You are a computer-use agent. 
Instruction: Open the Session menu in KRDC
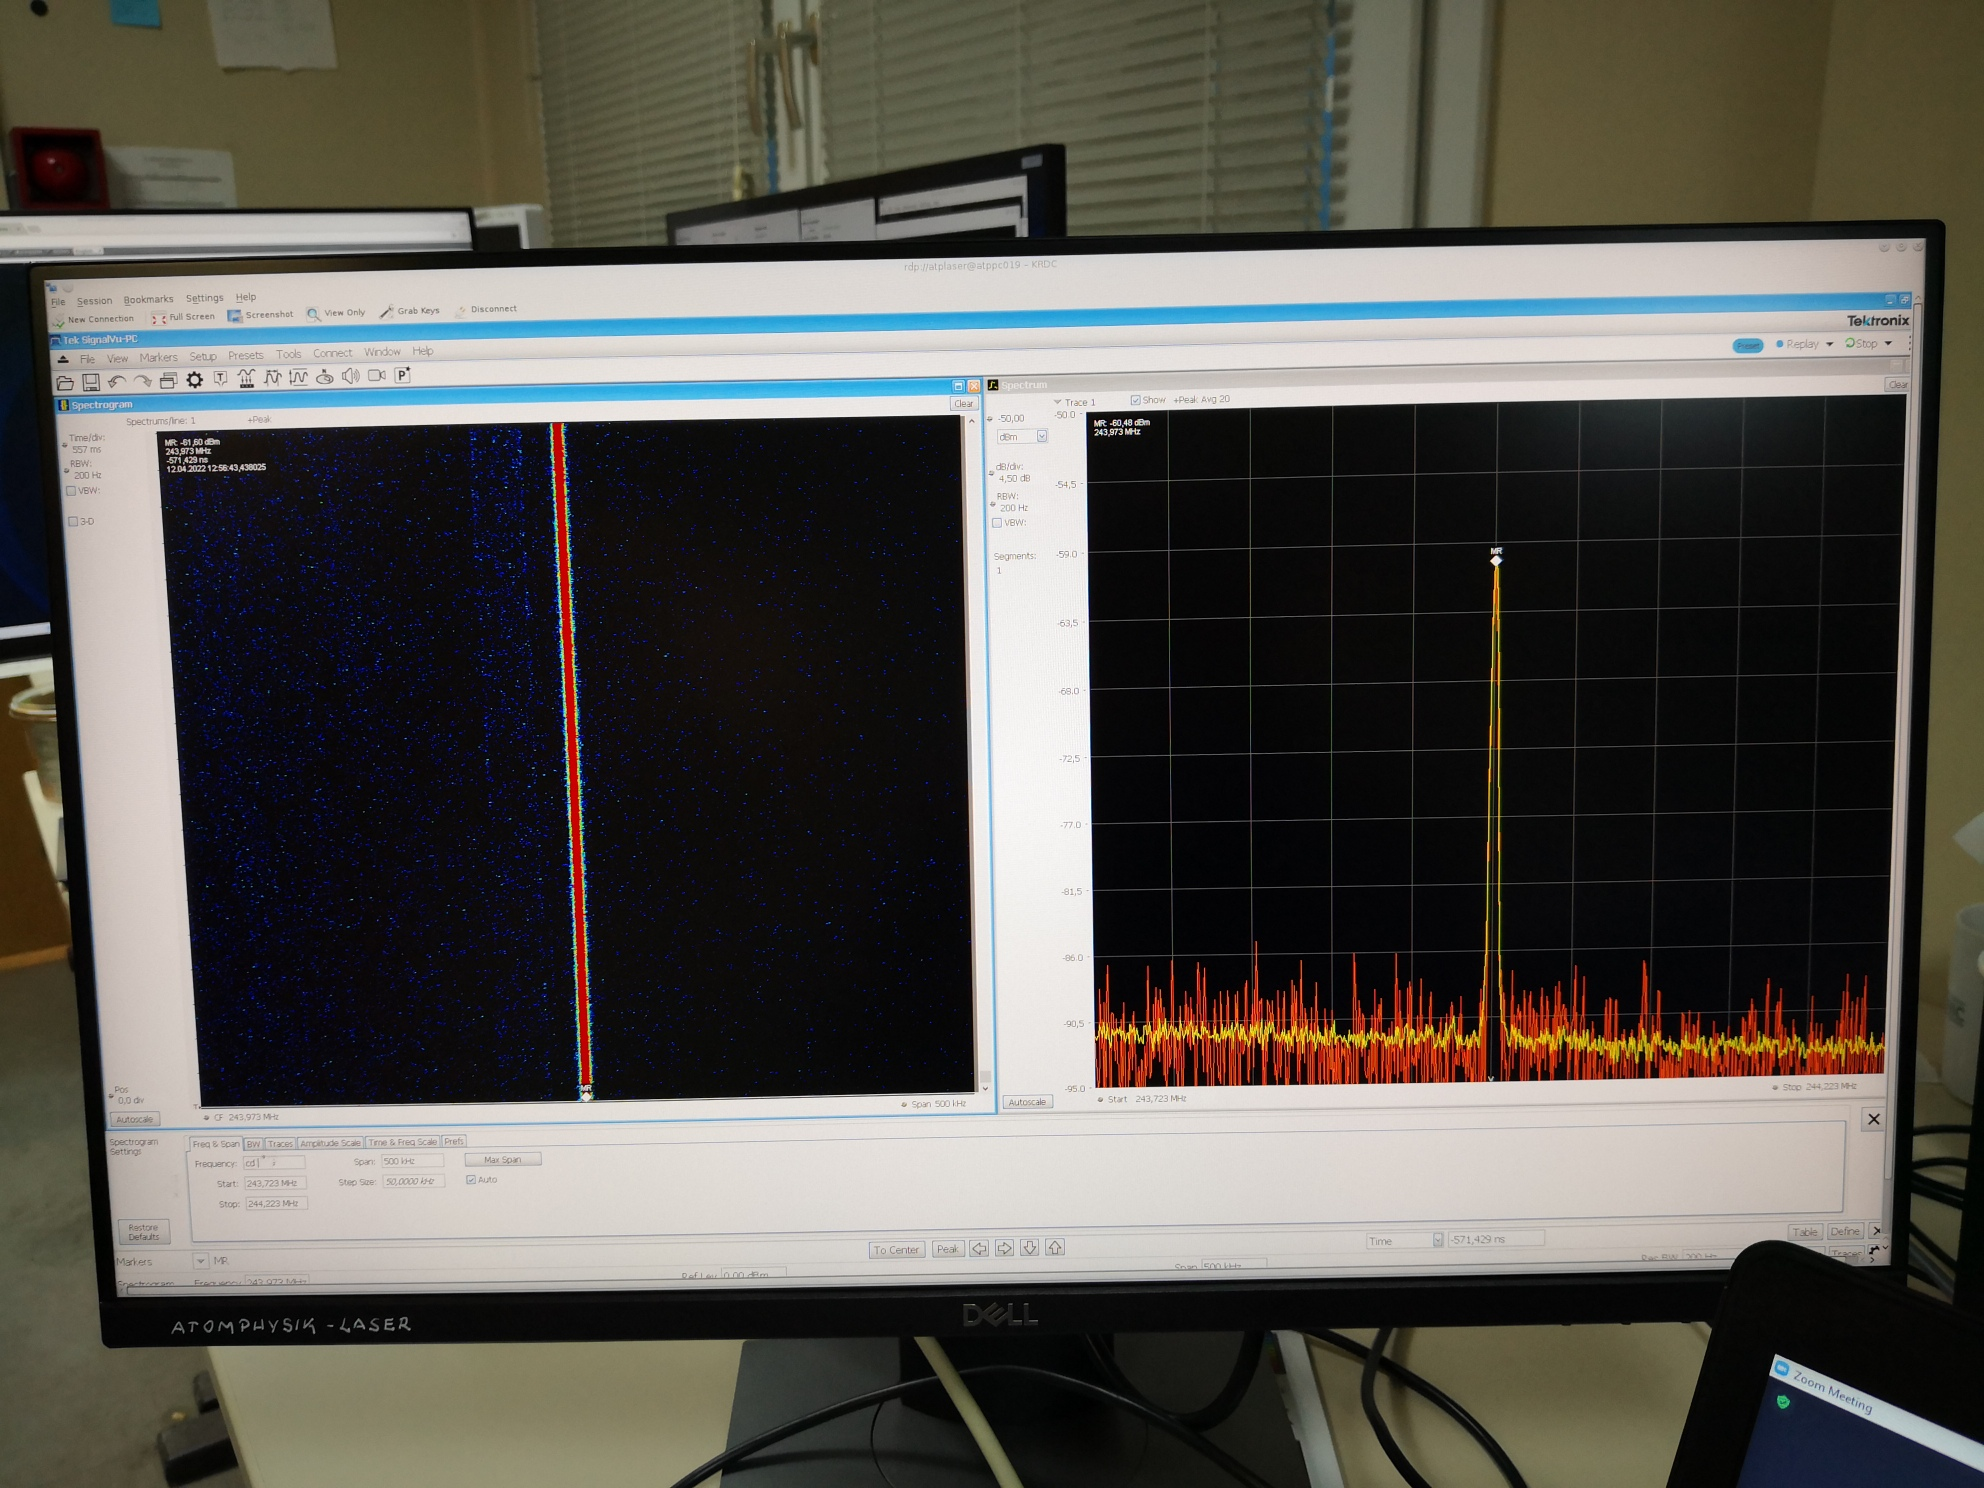point(94,301)
